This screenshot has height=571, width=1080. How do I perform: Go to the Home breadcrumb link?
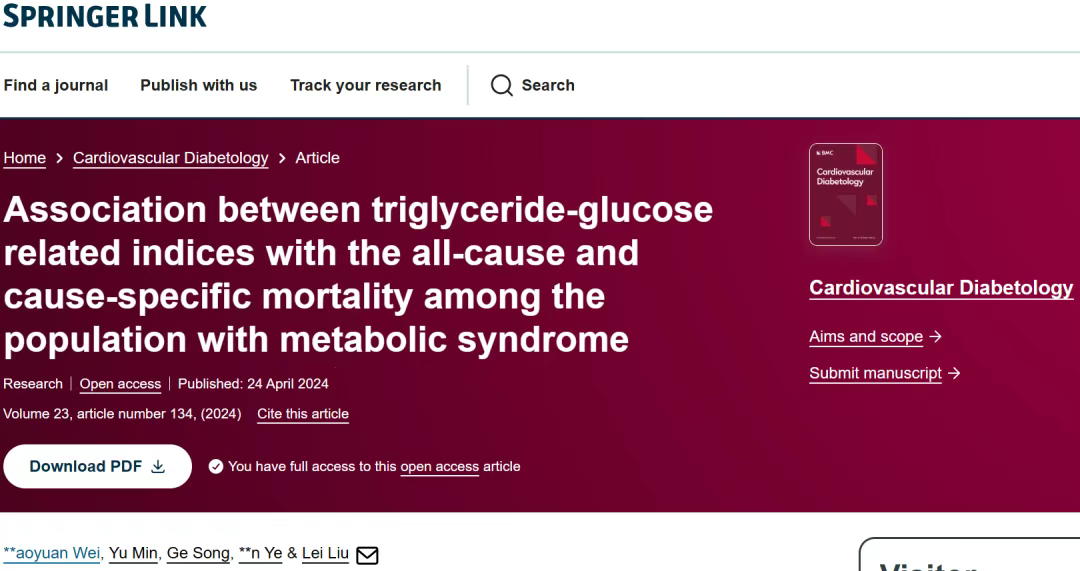tap(25, 158)
